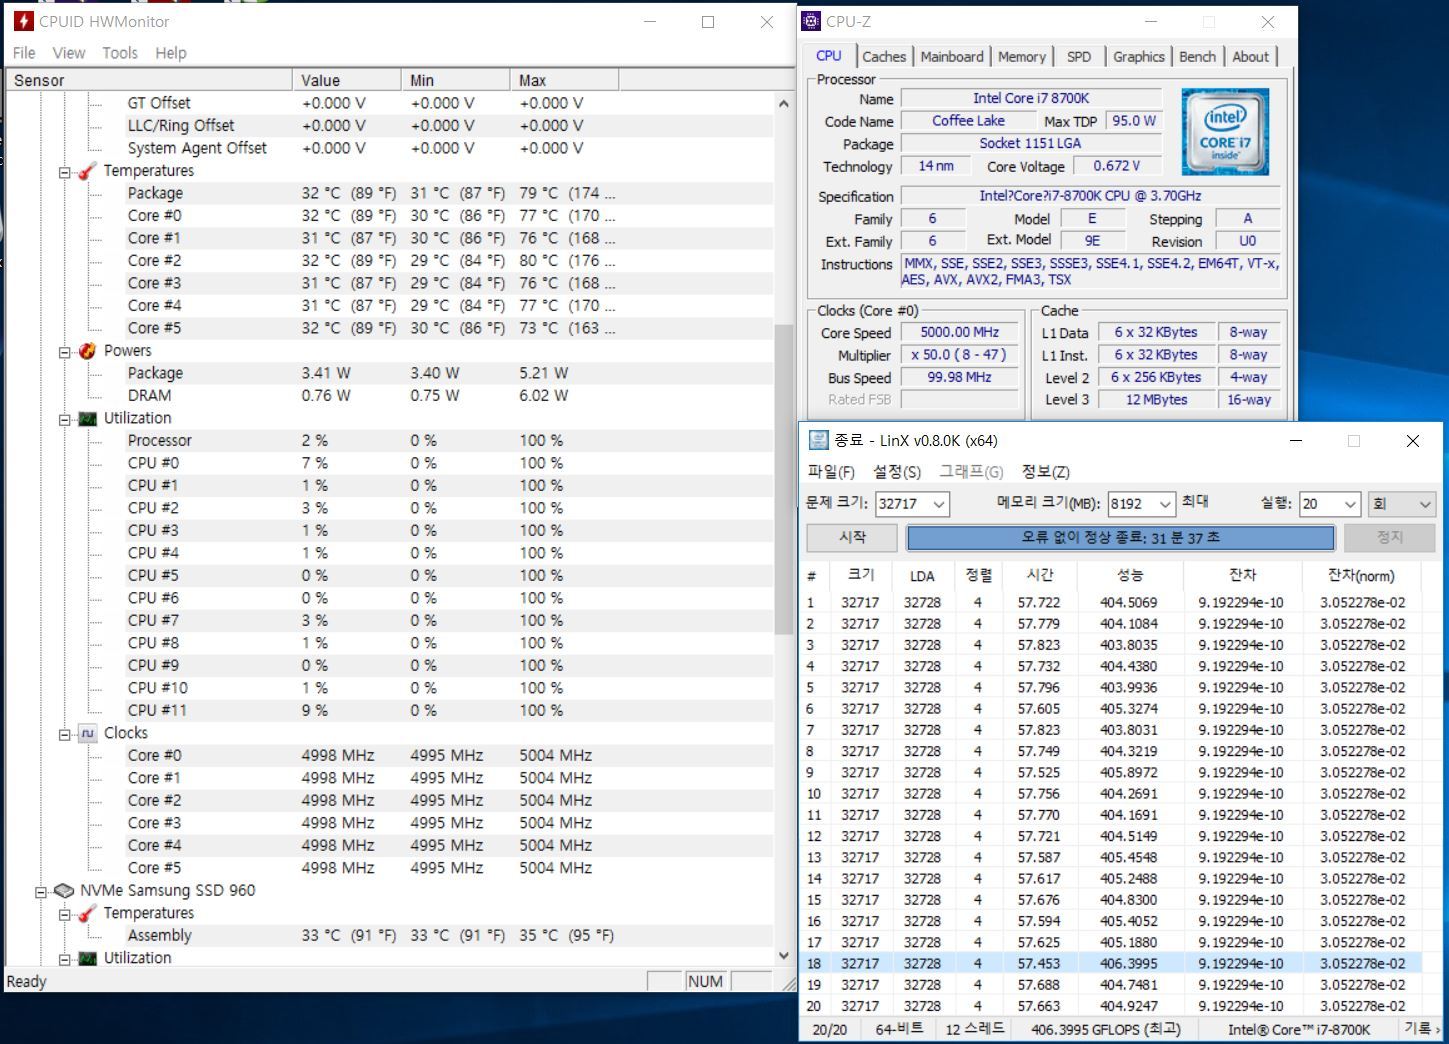Screen dimensions: 1449x1044
Task: Click the LinX title bar icon
Action: pyautogui.click(x=819, y=440)
